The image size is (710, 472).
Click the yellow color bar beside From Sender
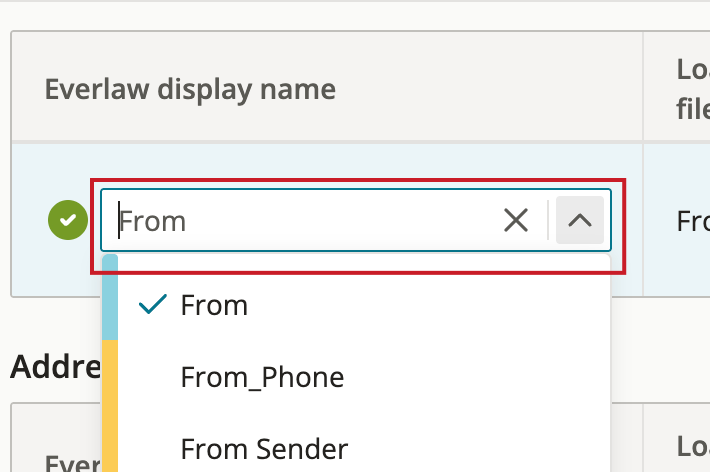pos(110,443)
